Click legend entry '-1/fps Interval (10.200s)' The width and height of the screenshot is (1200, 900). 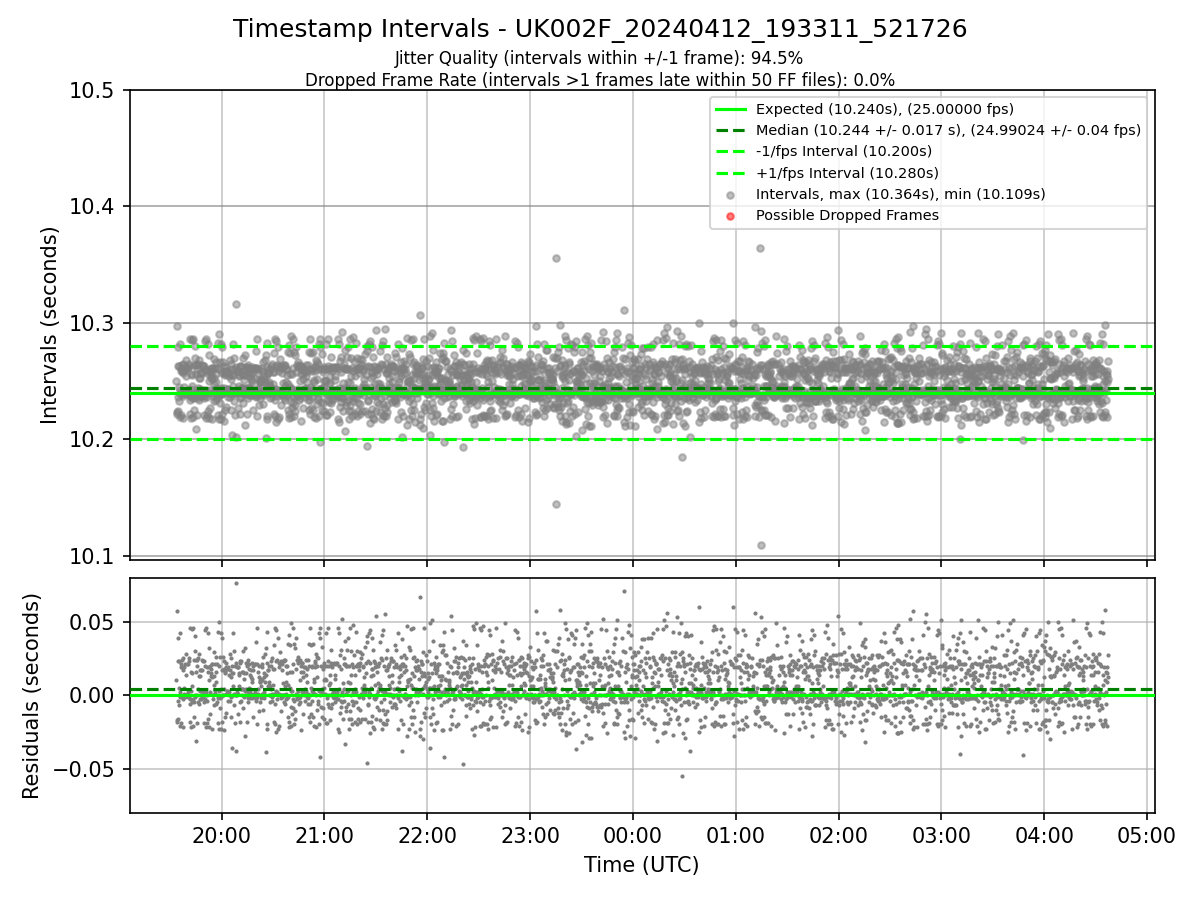click(x=844, y=151)
